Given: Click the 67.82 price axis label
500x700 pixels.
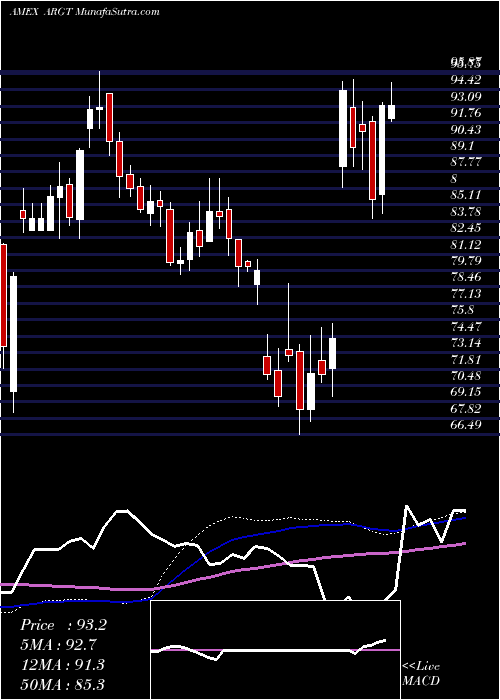Looking at the screenshot, I should click(x=466, y=408).
